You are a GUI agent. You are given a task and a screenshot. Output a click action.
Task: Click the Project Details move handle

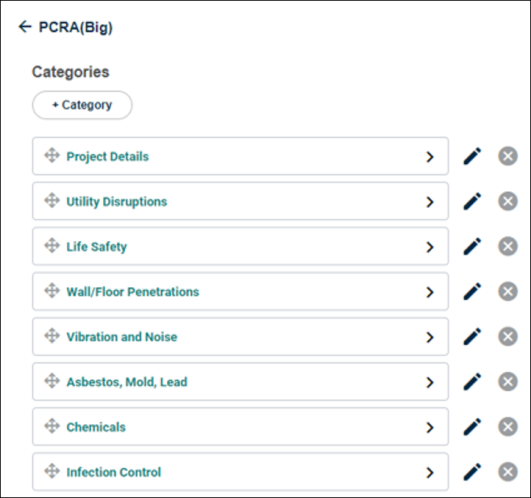click(x=52, y=155)
